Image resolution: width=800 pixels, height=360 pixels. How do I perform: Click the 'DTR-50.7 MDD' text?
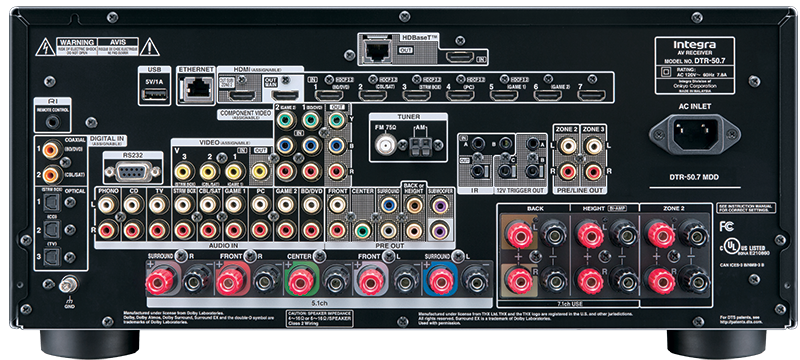click(694, 178)
